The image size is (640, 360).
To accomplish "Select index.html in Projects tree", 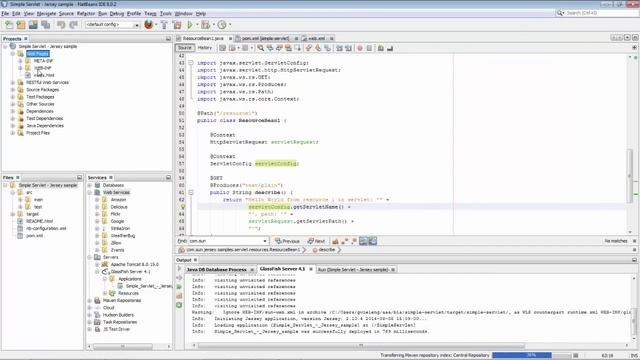I will point(44,75).
